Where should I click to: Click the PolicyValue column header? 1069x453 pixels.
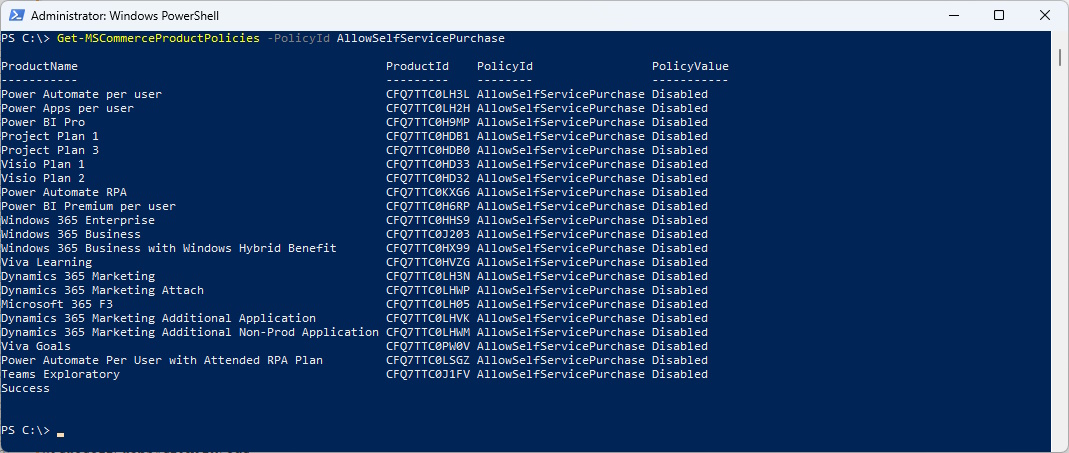pyautogui.click(x=690, y=66)
